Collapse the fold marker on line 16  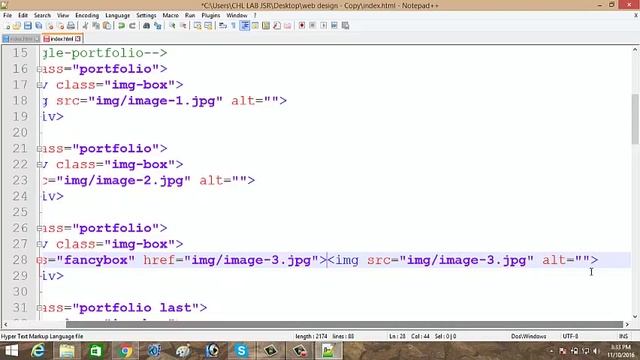[x=40, y=69]
